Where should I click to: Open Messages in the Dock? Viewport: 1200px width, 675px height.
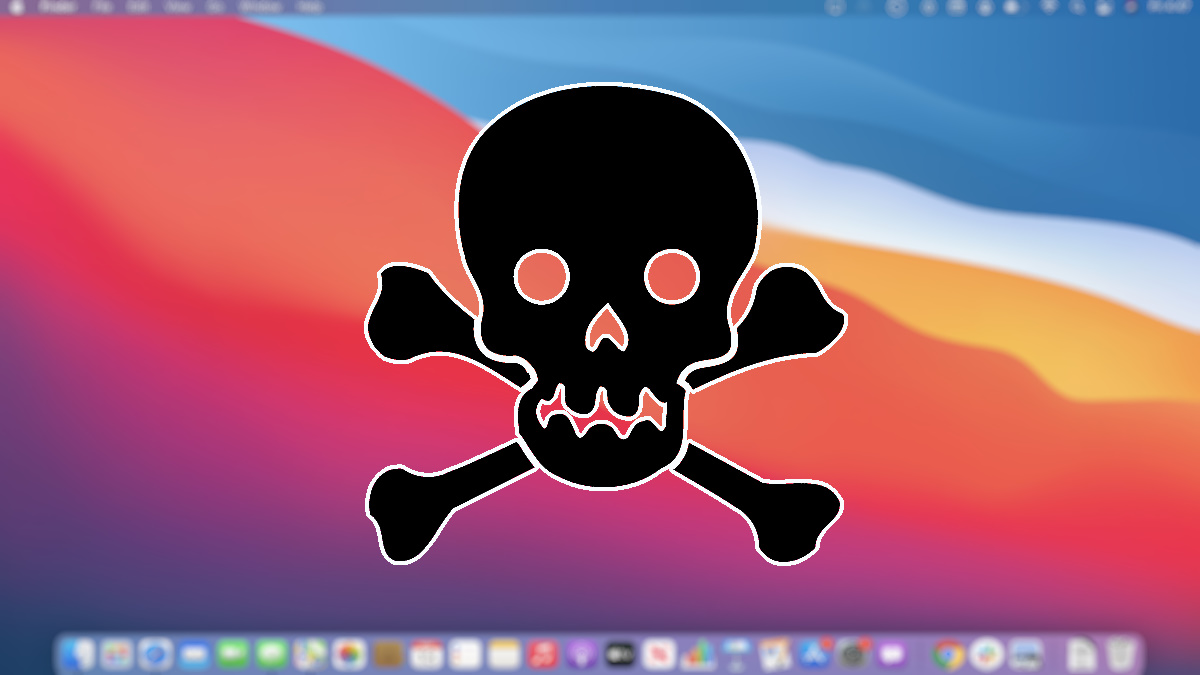(272, 655)
